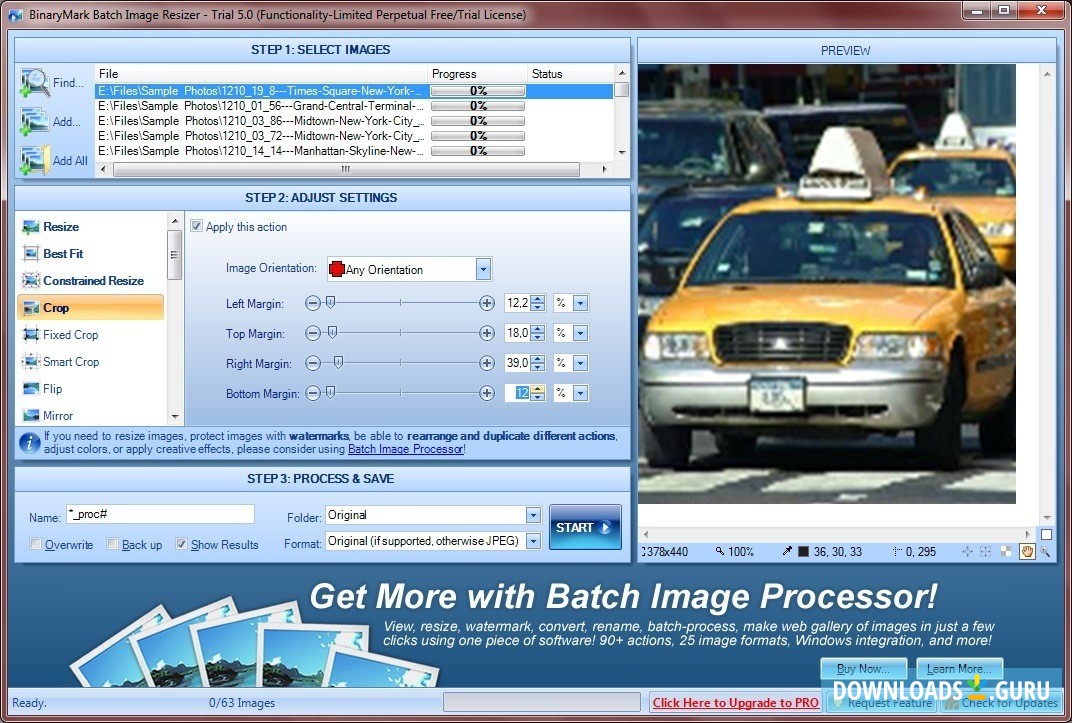Click the Add All folder icon

(35, 160)
